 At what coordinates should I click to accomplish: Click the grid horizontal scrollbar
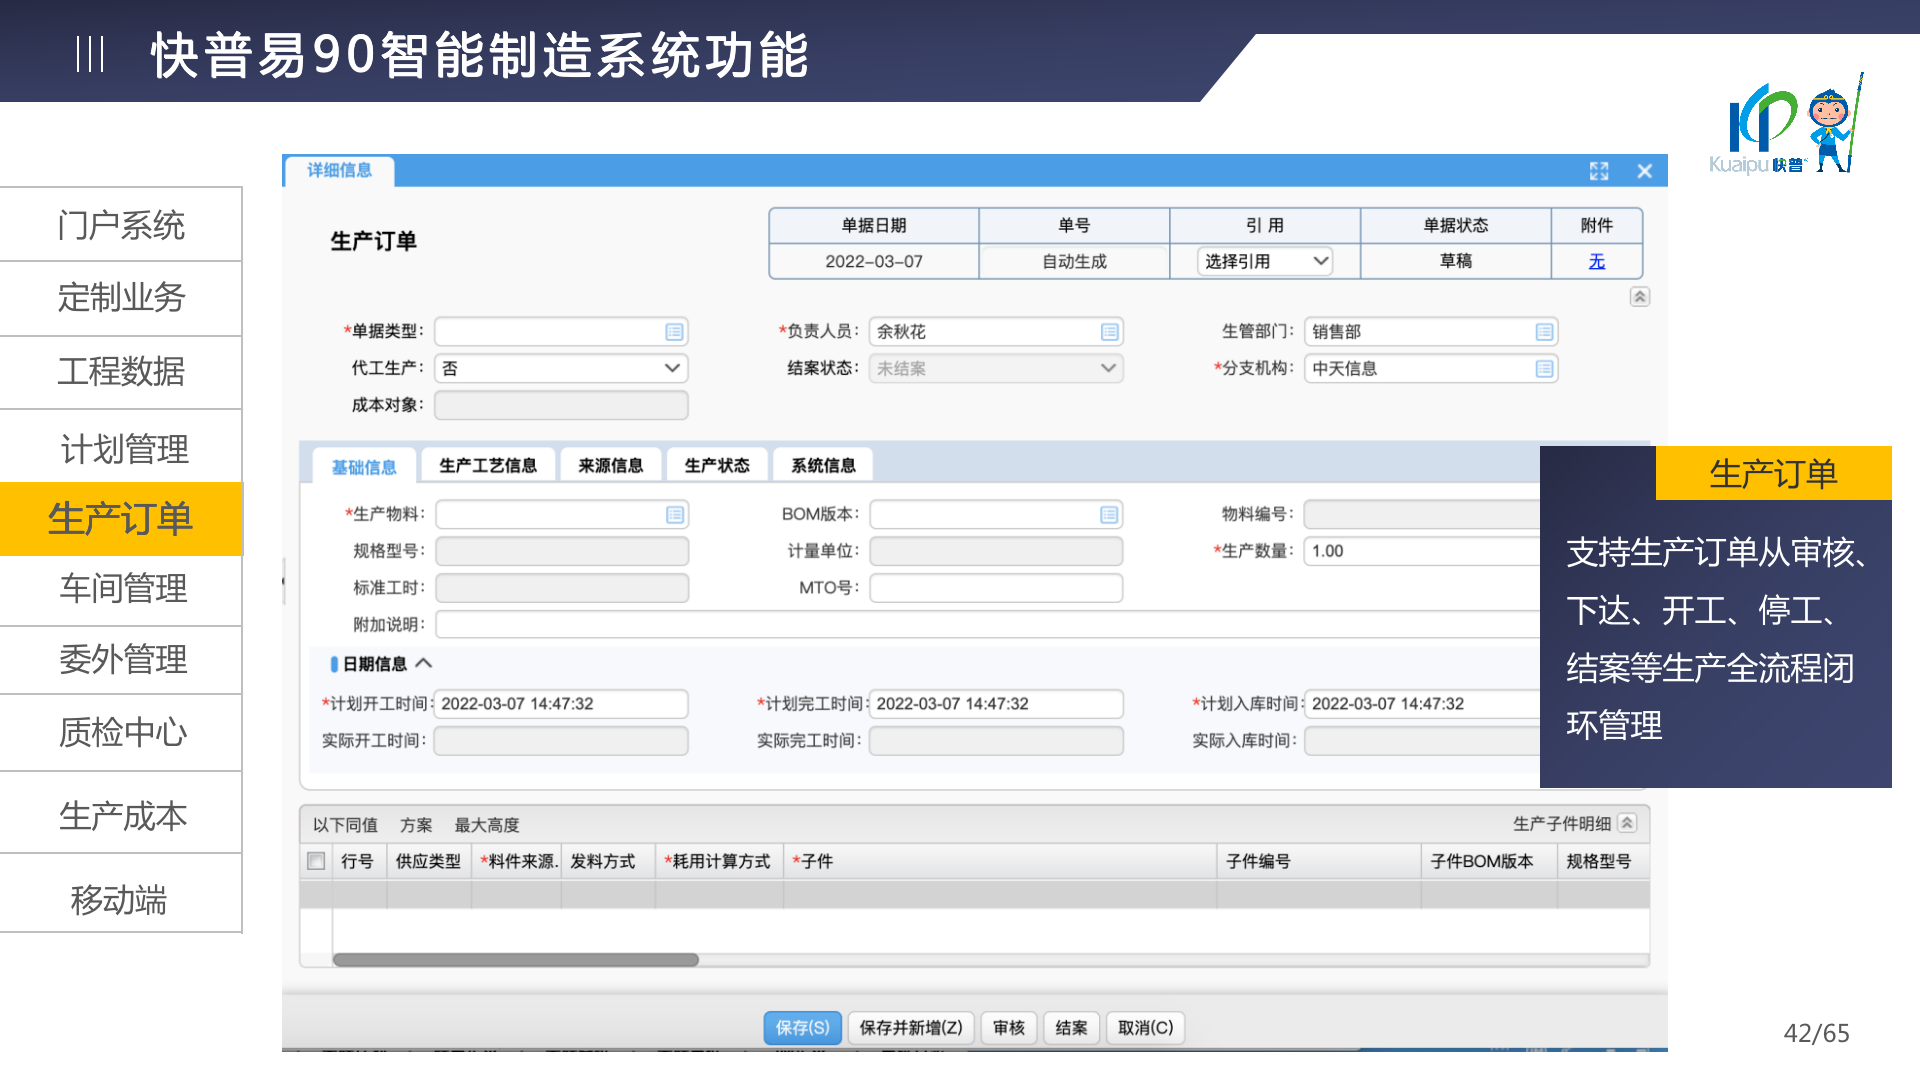(515, 960)
